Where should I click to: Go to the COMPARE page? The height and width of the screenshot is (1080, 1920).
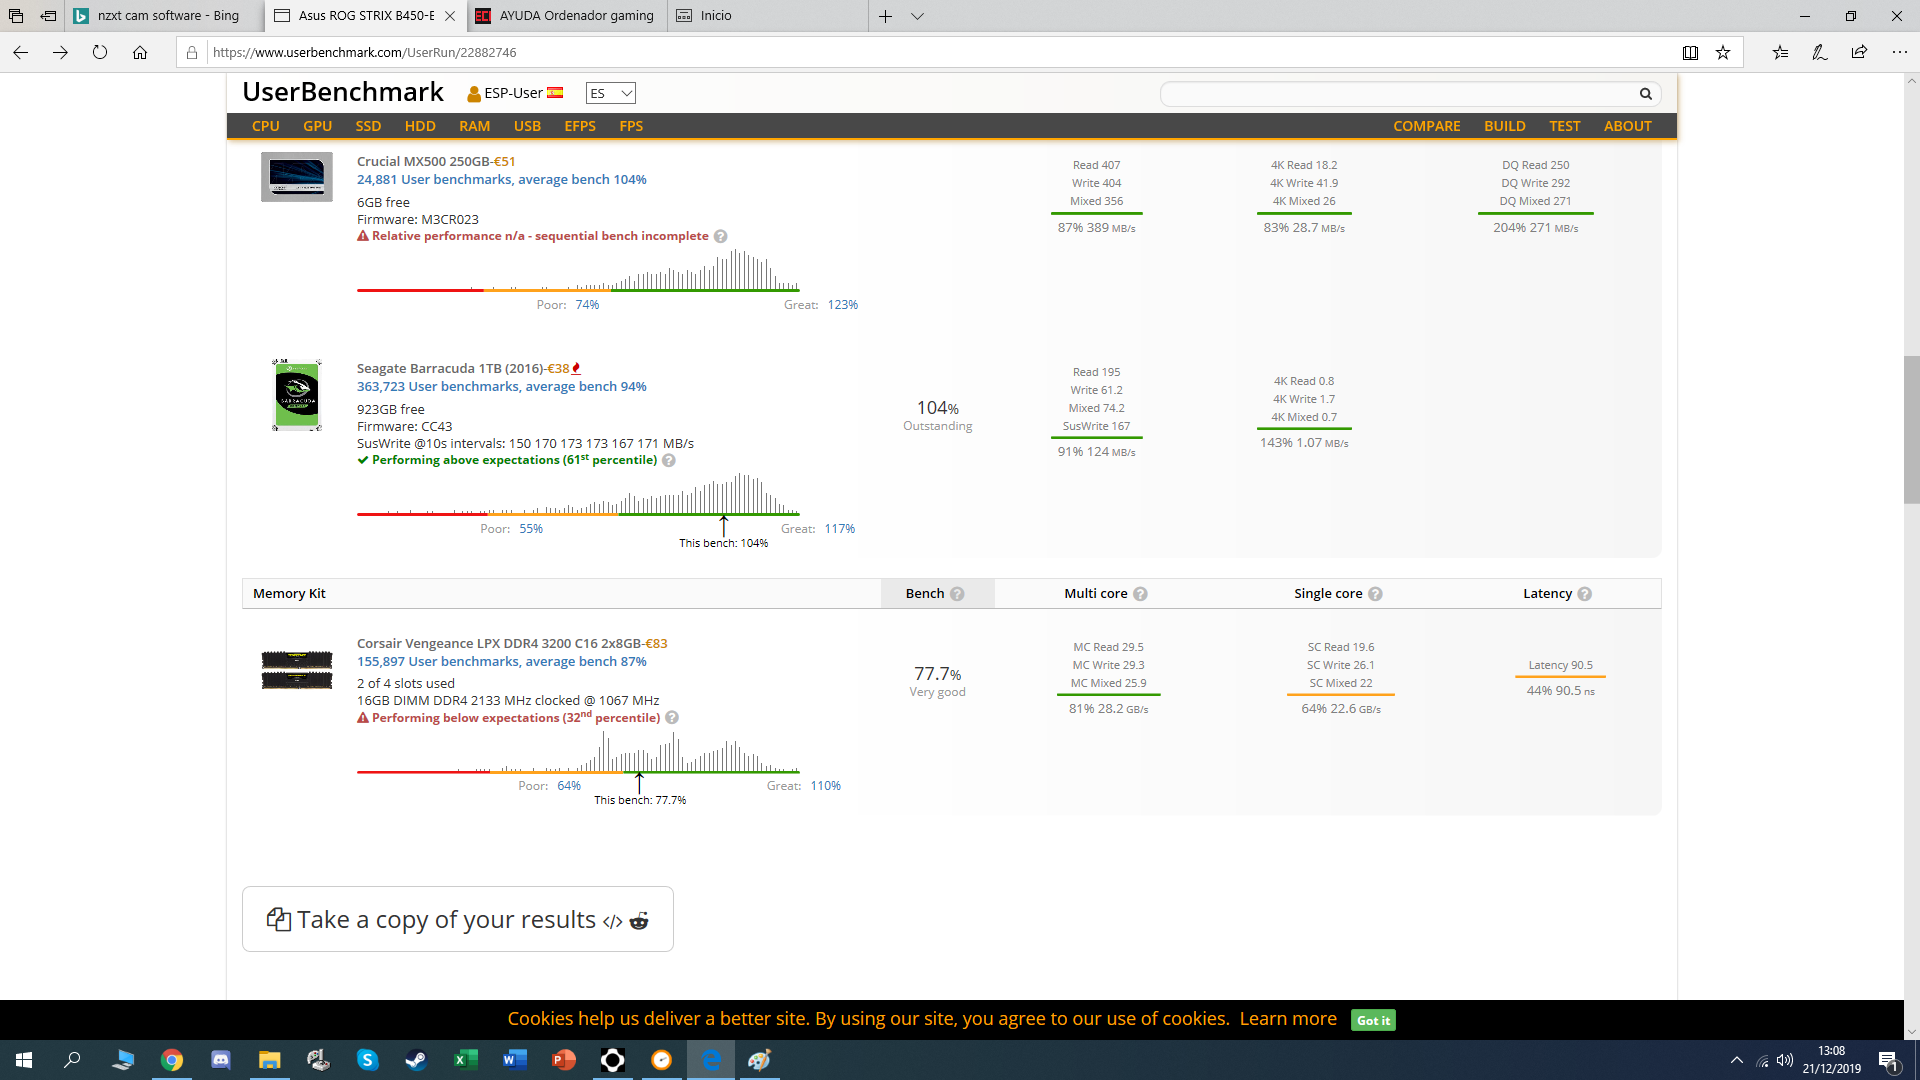(x=1427, y=126)
